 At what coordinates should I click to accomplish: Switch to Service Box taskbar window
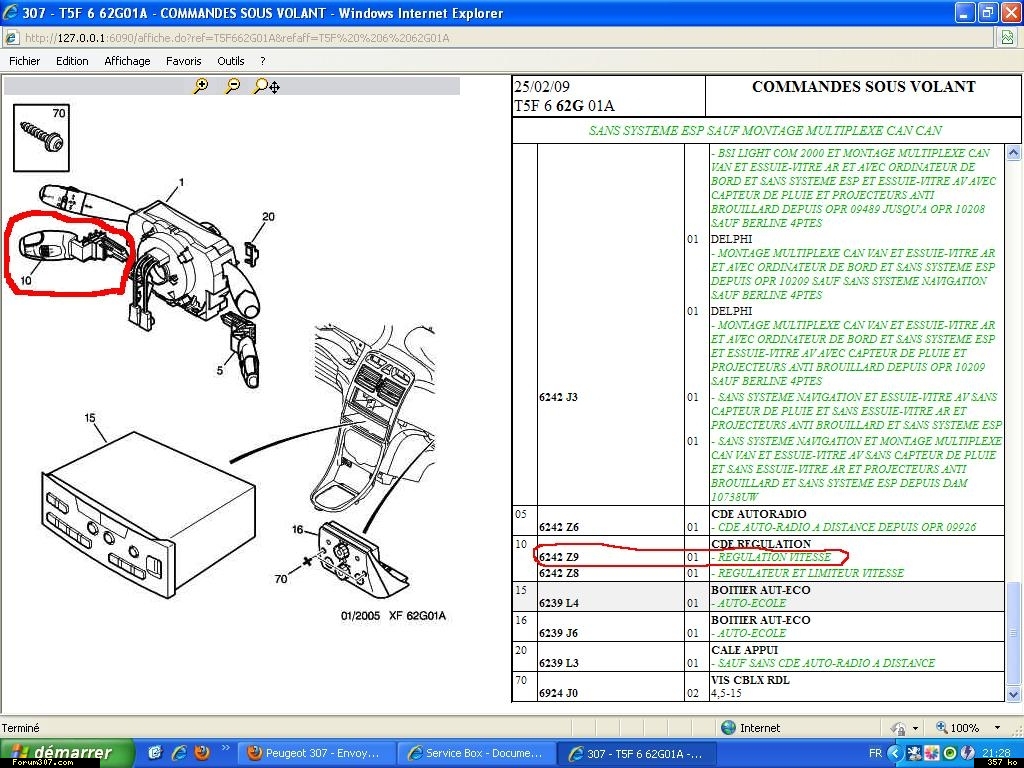pyautogui.click(x=476, y=753)
